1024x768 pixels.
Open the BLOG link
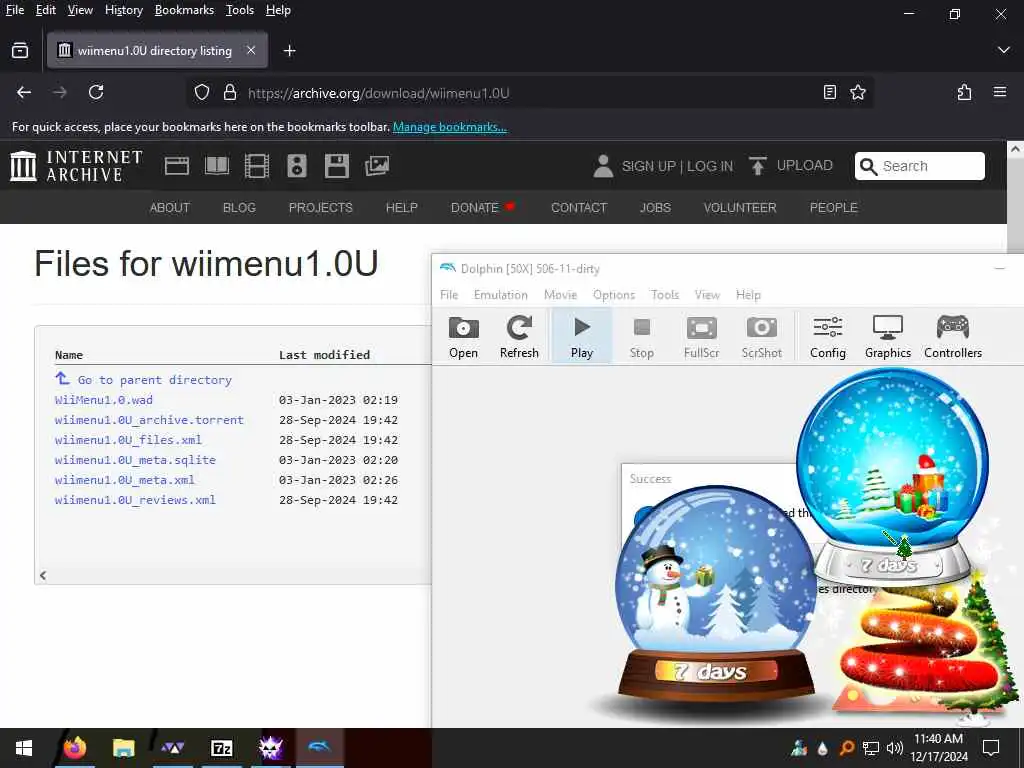coord(239,208)
